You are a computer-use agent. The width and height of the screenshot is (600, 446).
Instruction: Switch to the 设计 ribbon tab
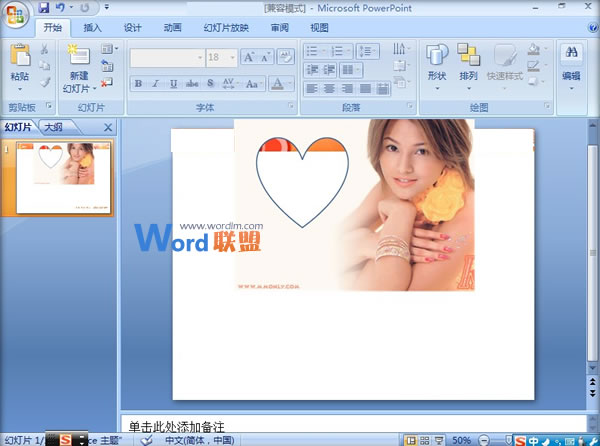click(x=132, y=28)
